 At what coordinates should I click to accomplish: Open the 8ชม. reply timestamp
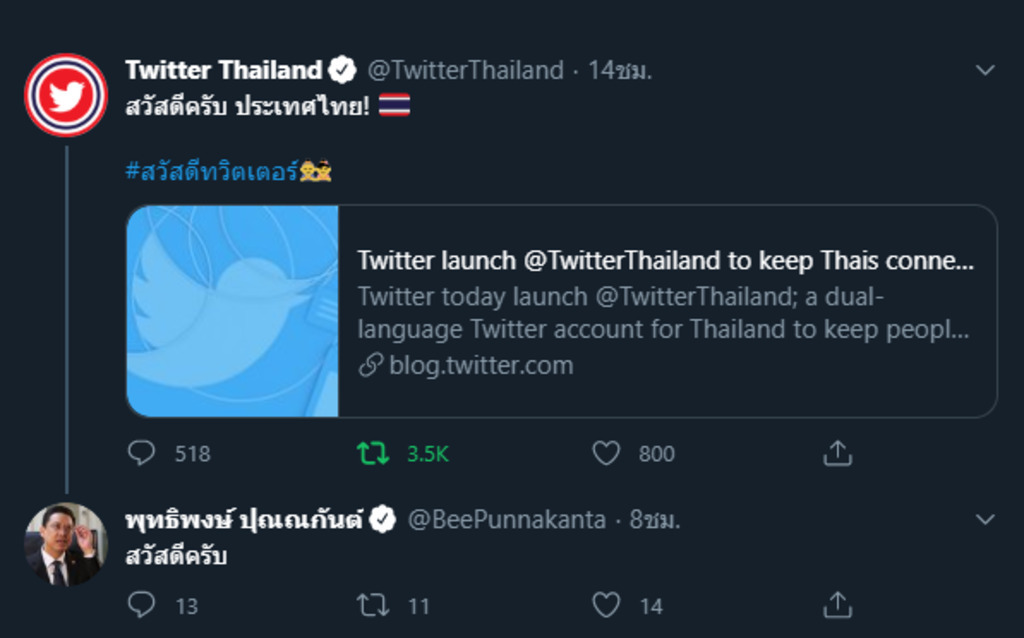(655, 520)
